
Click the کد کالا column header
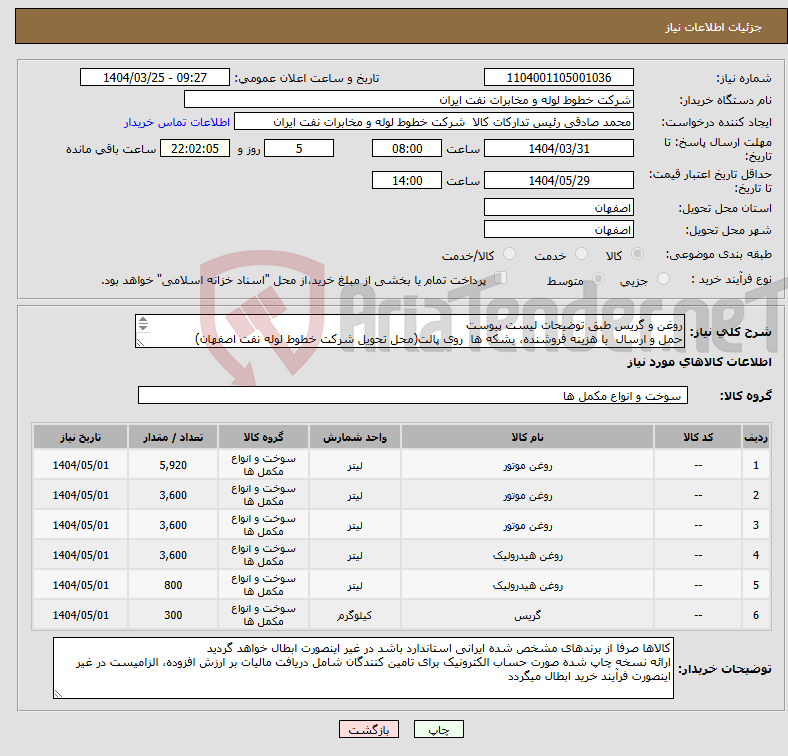tap(698, 437)
